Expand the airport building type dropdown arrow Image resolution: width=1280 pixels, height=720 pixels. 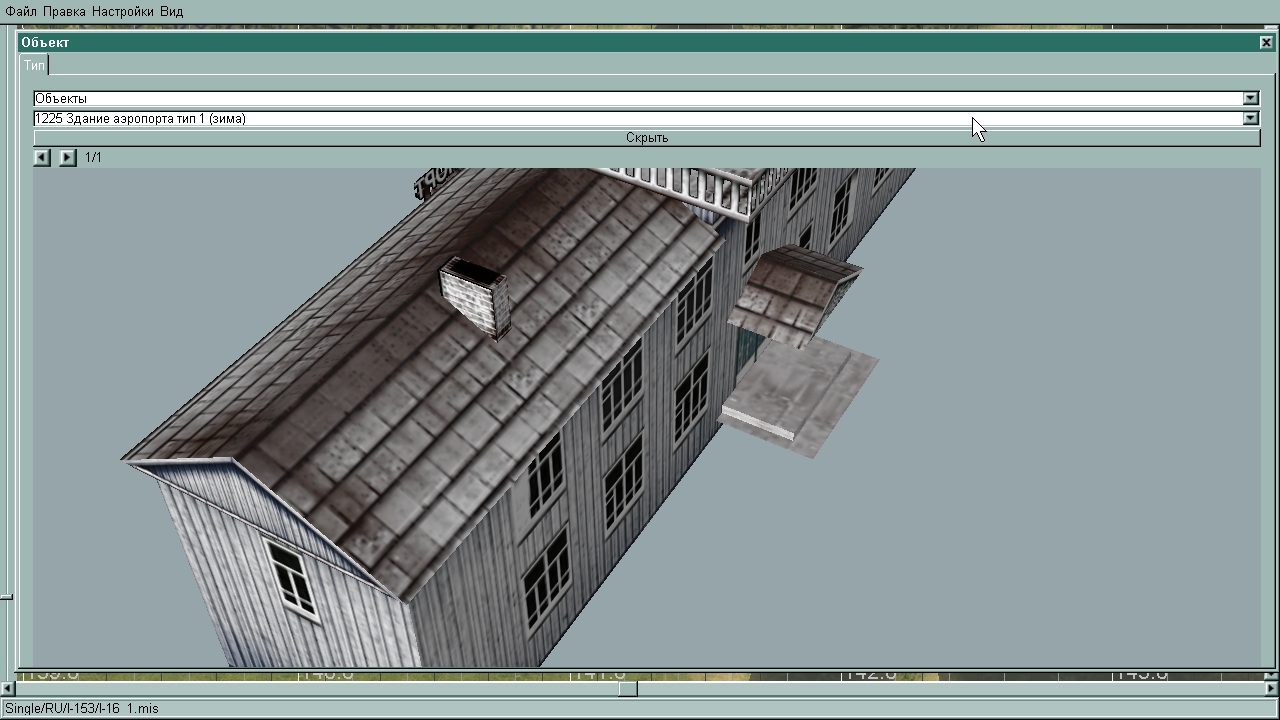tap(1250, 118)
